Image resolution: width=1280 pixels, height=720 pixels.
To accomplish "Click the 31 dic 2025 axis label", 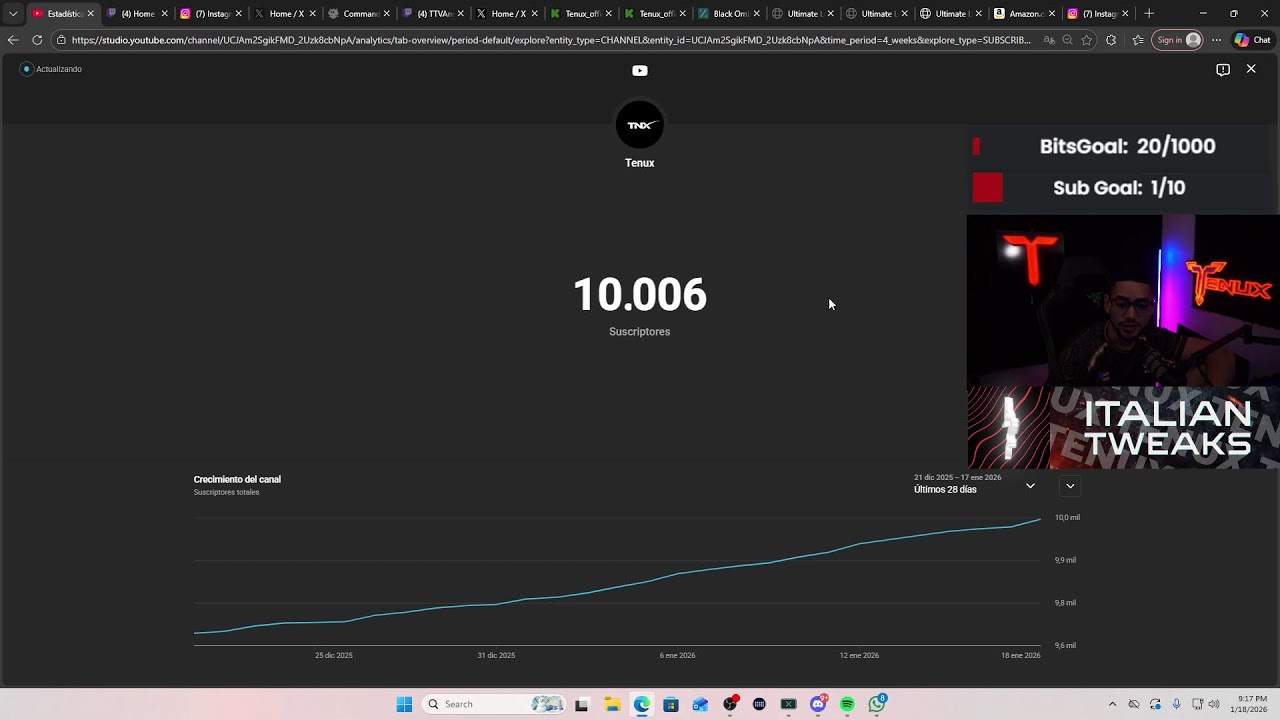I will pos(496,655).
